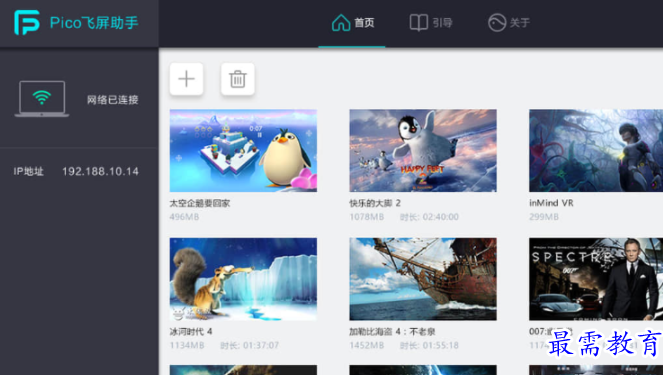Click the title 太空企鹅要回家

[x=200, y=203]
